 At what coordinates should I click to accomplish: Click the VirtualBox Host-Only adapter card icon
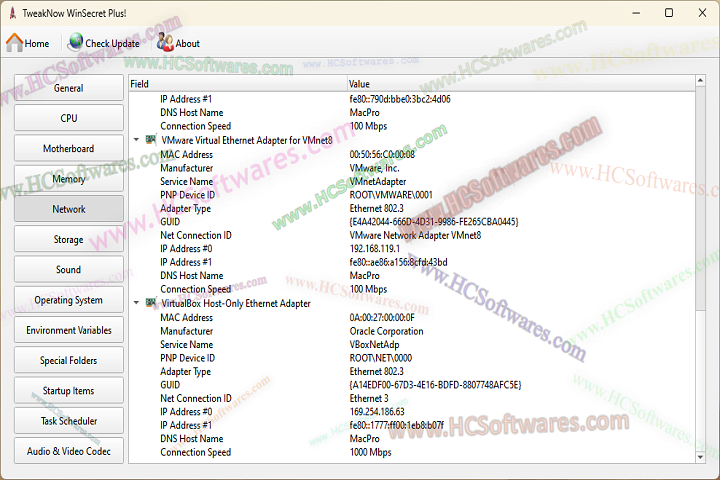click(x=151, y=303)
